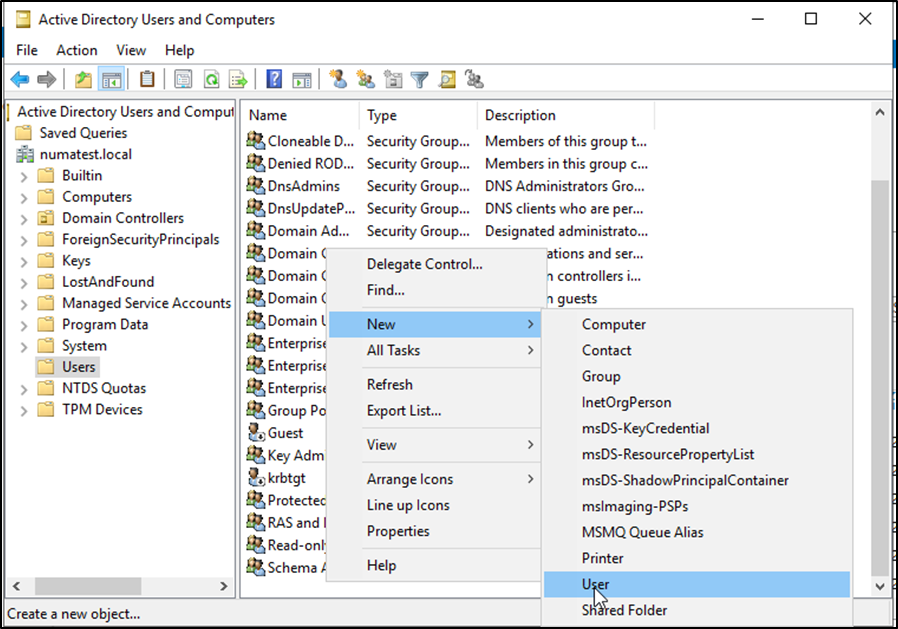The height and width of the screenshot is (629, 898).
Task: Click Delegate Control in context menu
Action: pyautogui.click(x=424, y=264)
